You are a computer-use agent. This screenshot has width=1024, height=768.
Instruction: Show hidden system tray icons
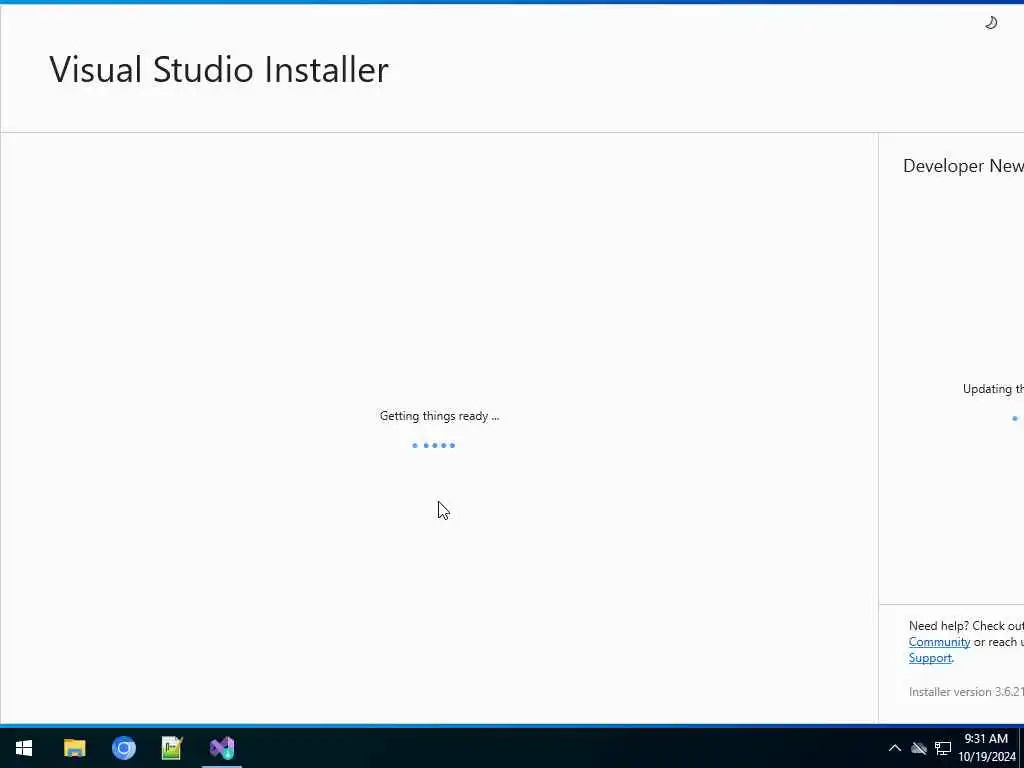coord(895,748)
